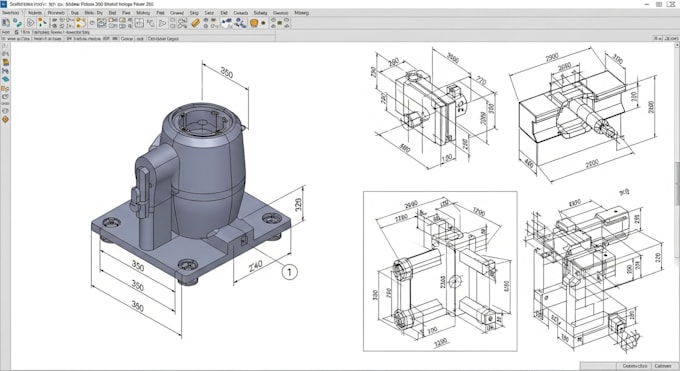Select the gray round shield icon in left sidebar
The width and height of the screenshot is (680, 371).
6,111
